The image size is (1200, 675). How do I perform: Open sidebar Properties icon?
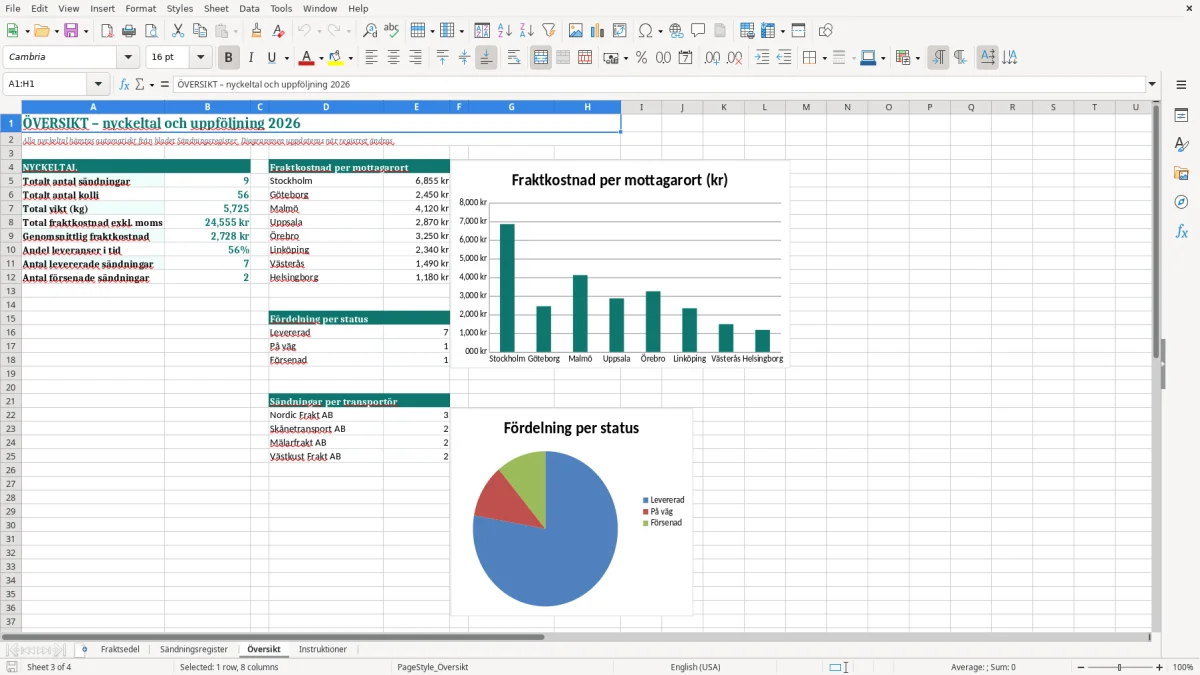tap(1181, 115)
